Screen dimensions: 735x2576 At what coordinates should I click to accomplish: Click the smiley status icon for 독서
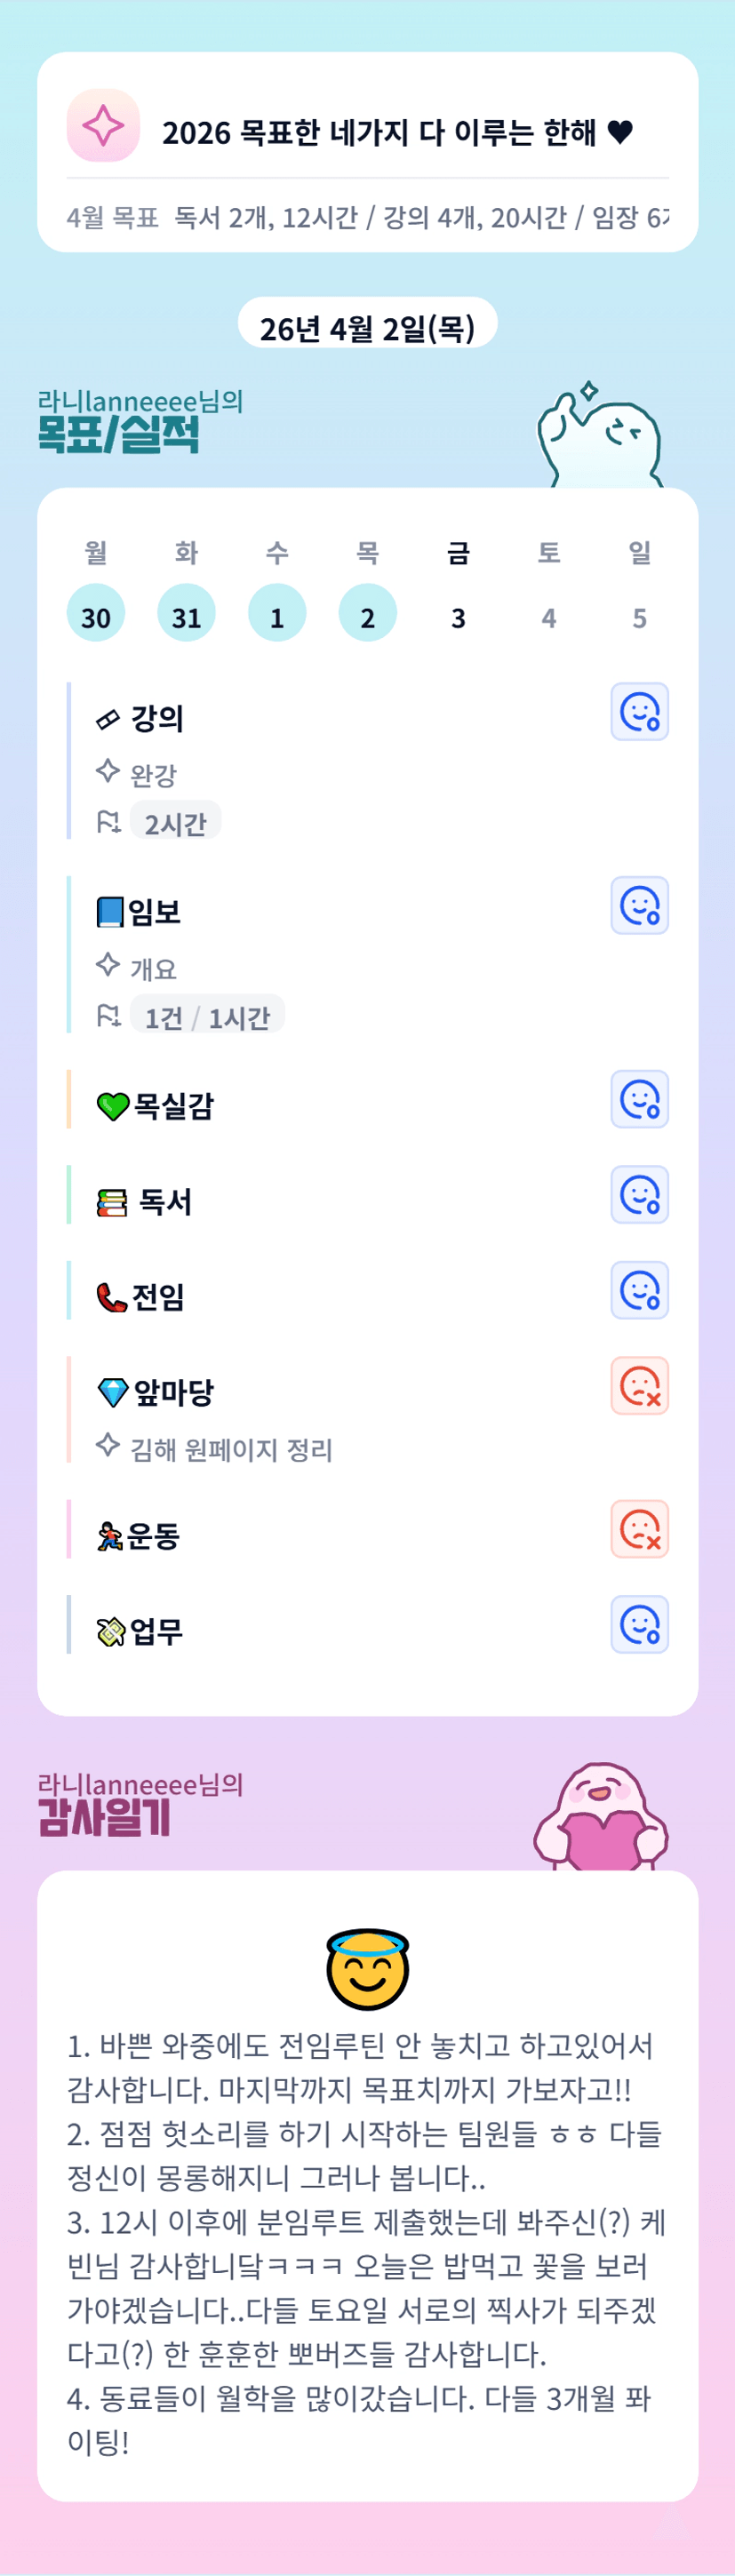pyautogui.click(x=639, y=1195)
